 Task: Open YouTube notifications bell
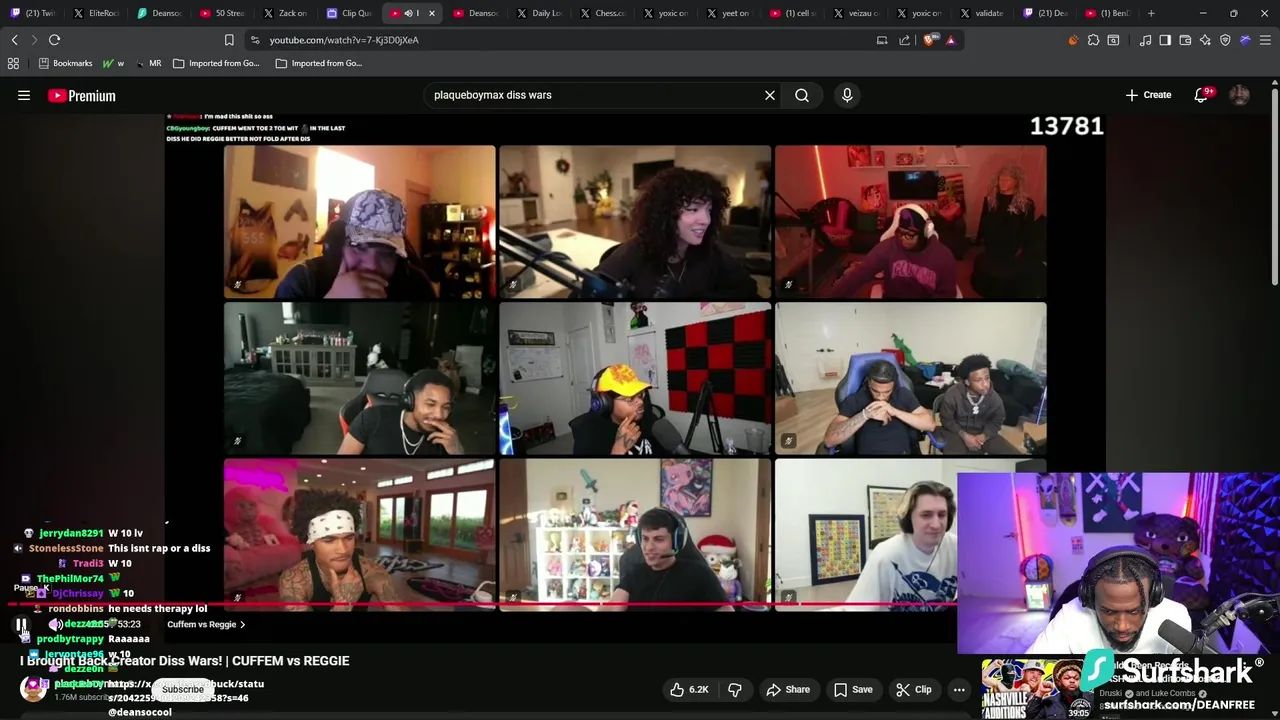coord(1202,95)
